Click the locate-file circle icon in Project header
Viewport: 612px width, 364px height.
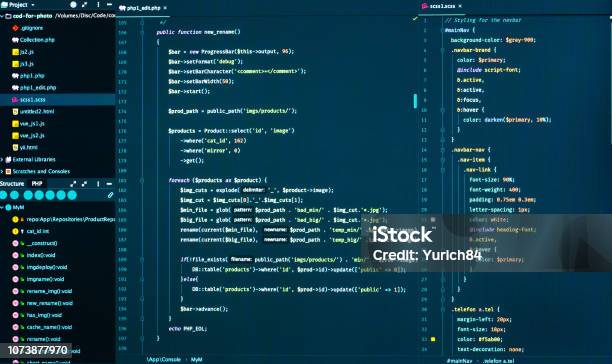point(73,5)
